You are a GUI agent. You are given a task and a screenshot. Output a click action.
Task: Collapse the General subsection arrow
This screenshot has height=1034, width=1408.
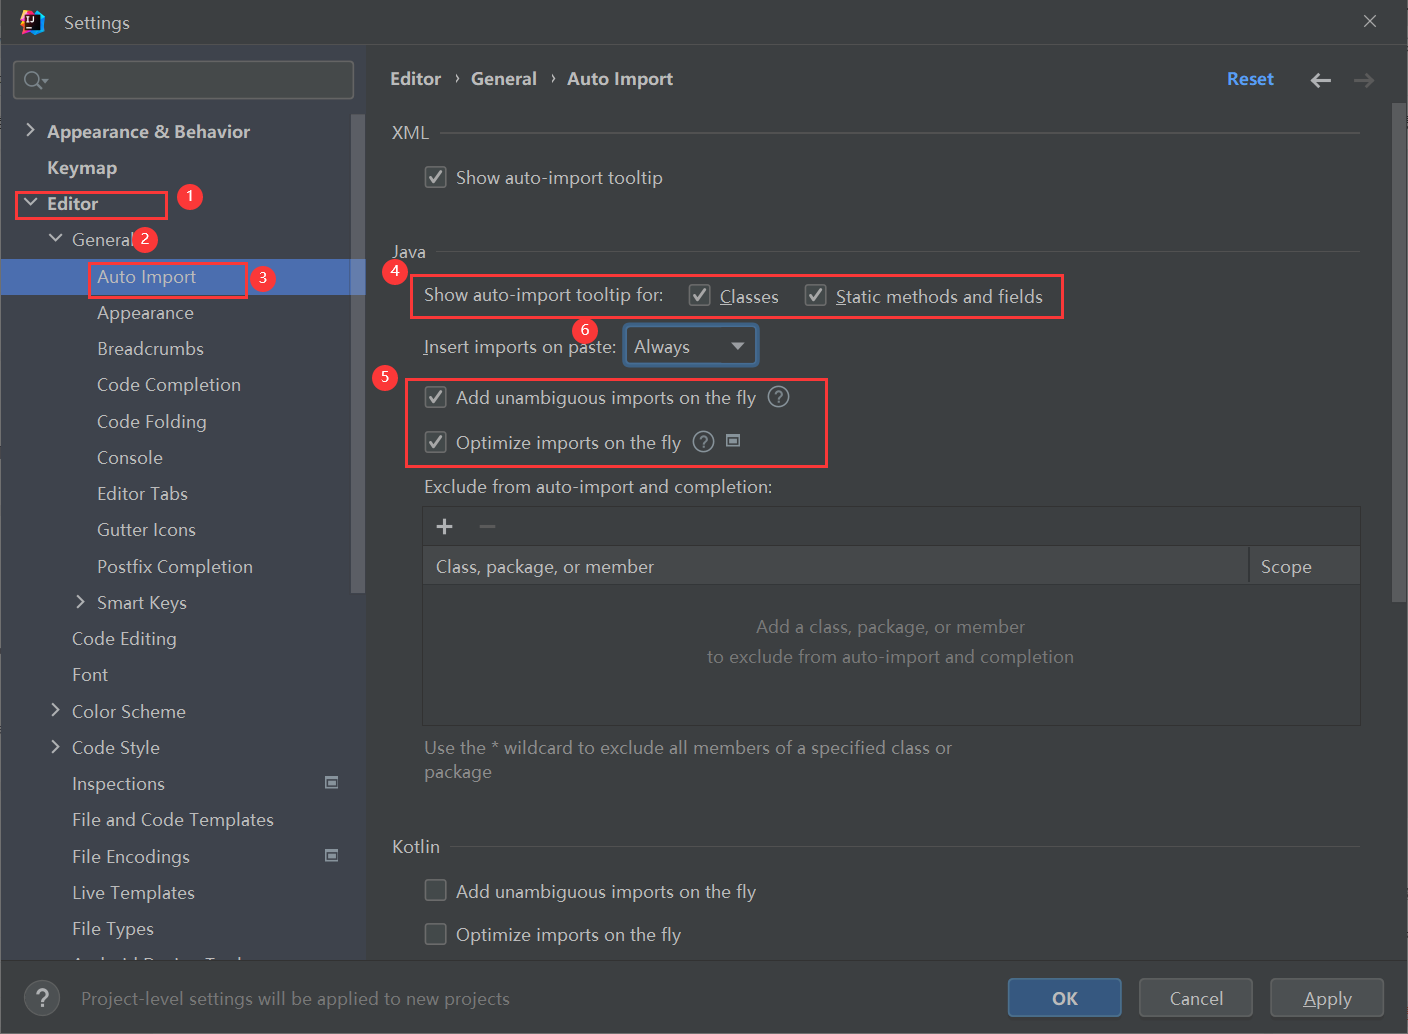(55, 238)
